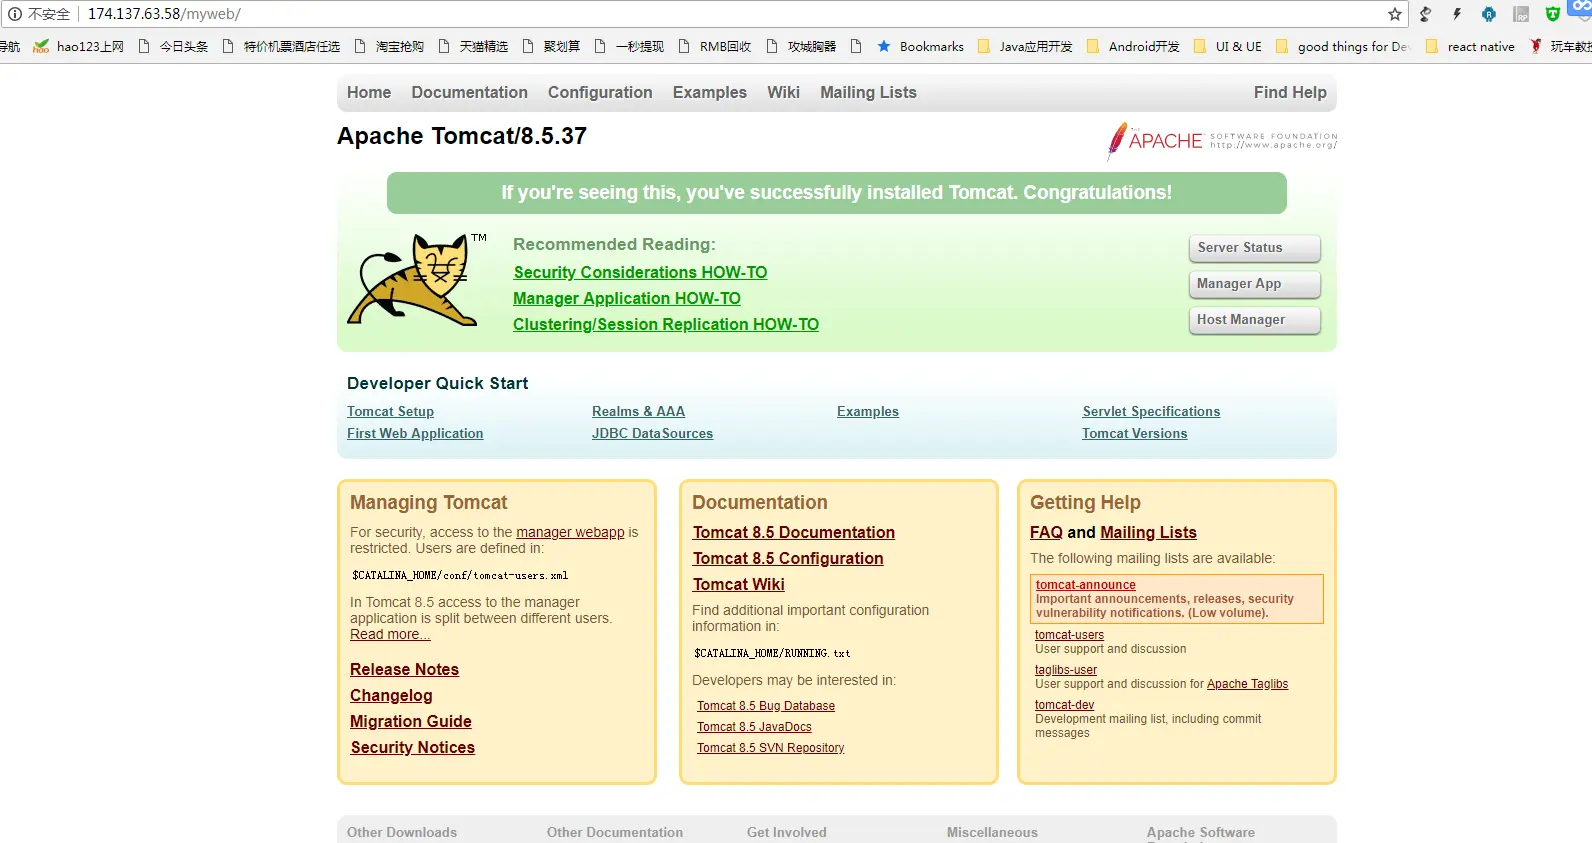1592x843 pixels.
Task: Click the gray RP extension icon
Action: [x=1521, y=14]
